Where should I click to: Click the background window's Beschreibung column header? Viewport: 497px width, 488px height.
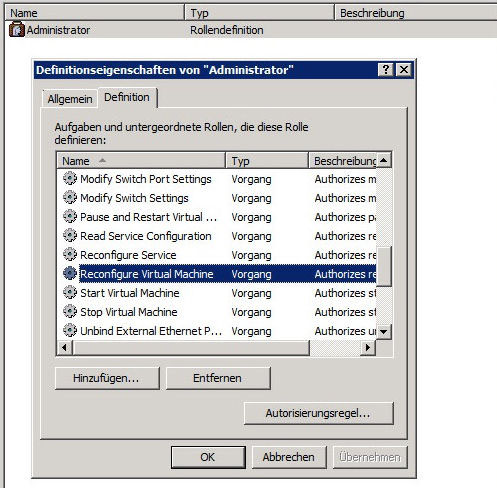415,13
